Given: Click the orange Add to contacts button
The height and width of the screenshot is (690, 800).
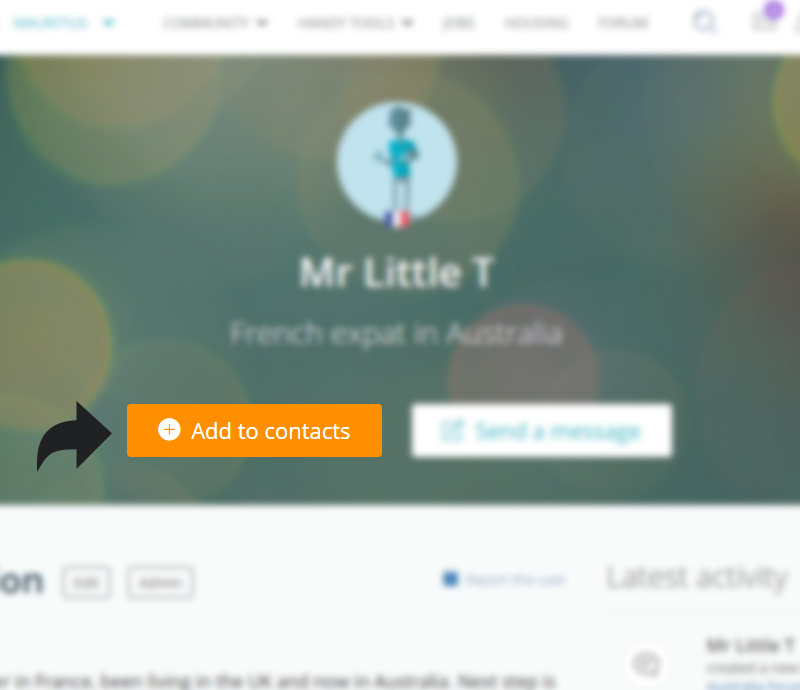Looking at the screenshot, I should point(254,430).
